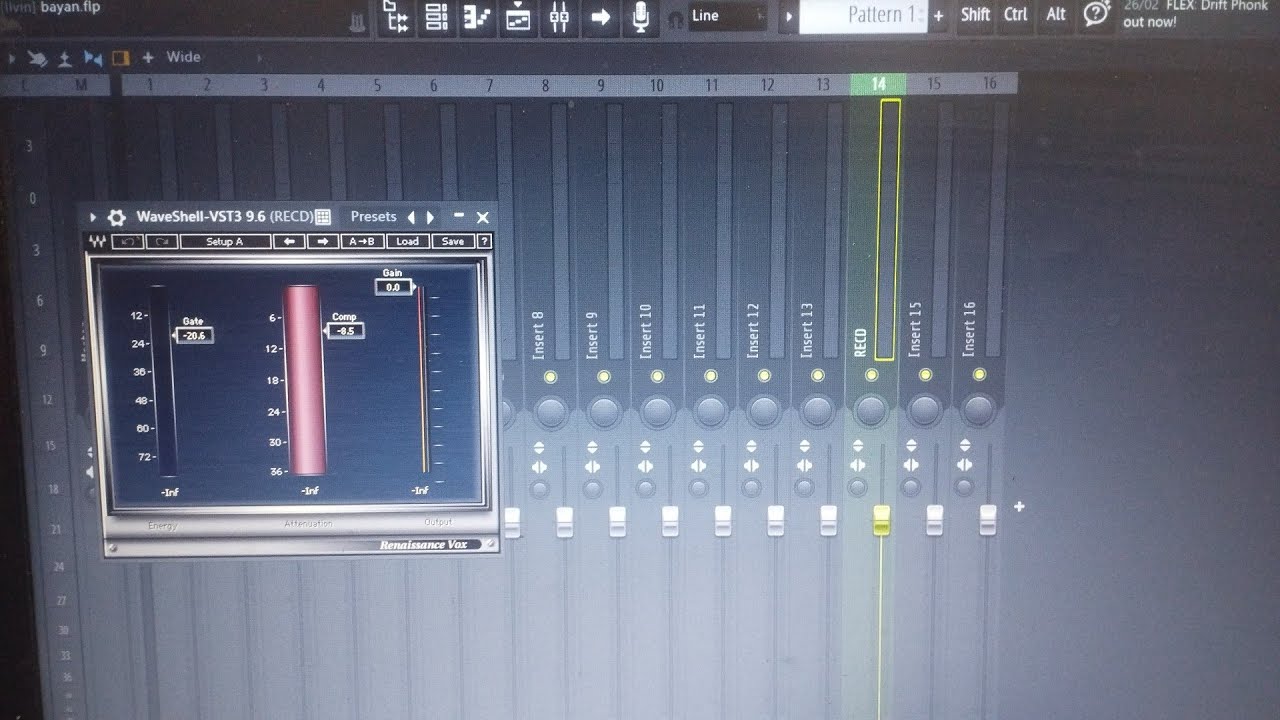Toggle the Shift typing key

(975, 14)
